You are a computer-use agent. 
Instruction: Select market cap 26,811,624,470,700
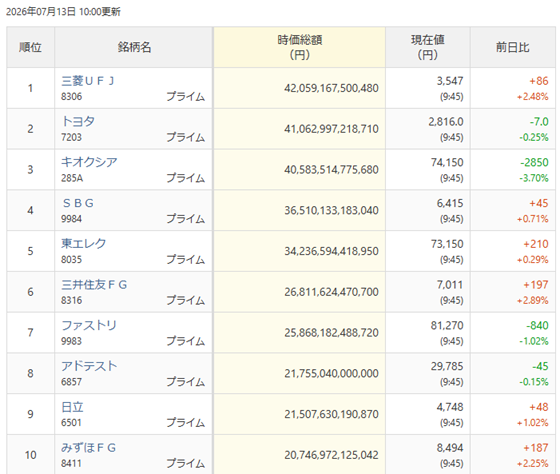click(x=331, y=292)
